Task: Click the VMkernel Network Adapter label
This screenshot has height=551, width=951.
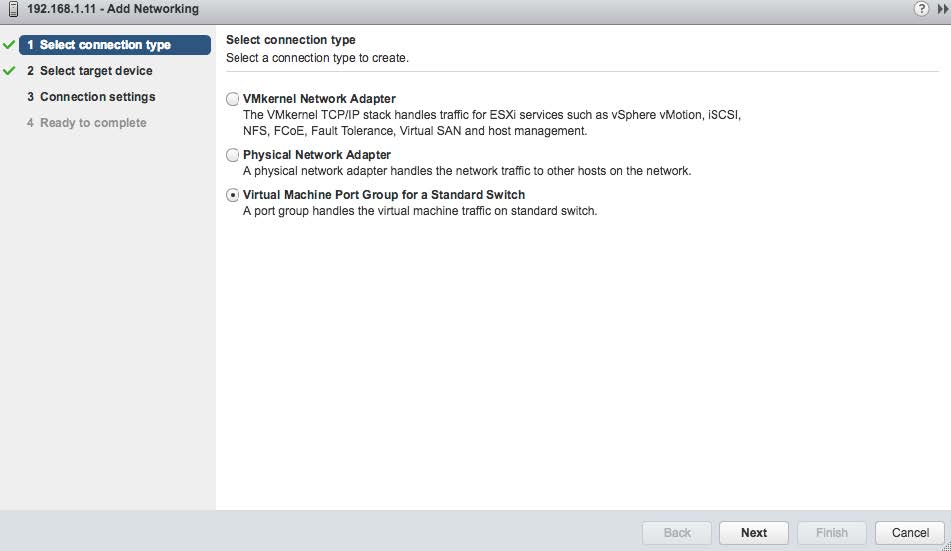Action: 319,99
